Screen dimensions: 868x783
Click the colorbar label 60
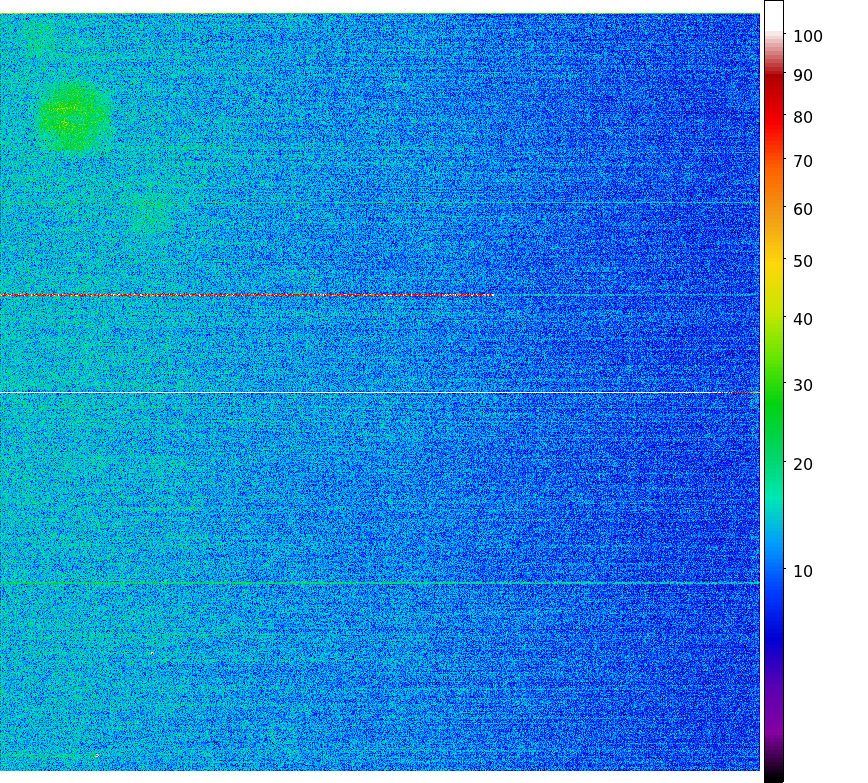click(x=803, y=210)
